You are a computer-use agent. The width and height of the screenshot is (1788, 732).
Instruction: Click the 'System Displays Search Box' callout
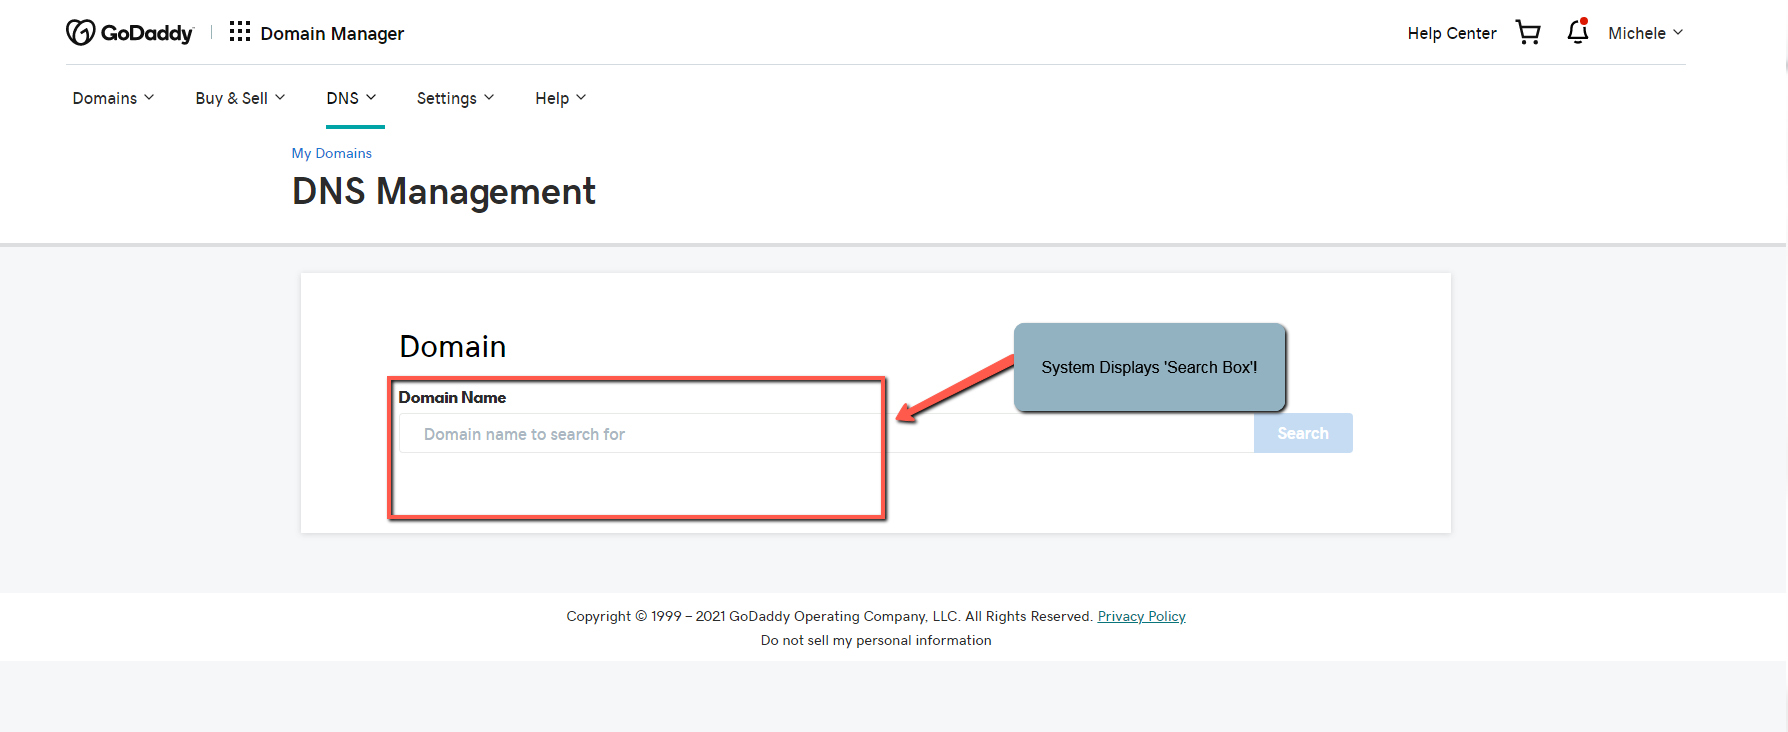[1149, 367]
